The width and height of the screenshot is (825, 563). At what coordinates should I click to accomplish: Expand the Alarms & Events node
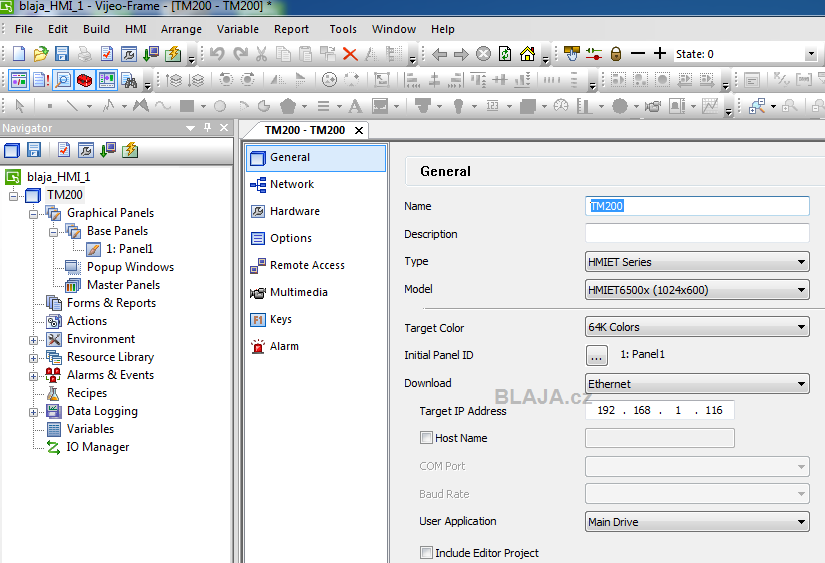pos(33,376)
